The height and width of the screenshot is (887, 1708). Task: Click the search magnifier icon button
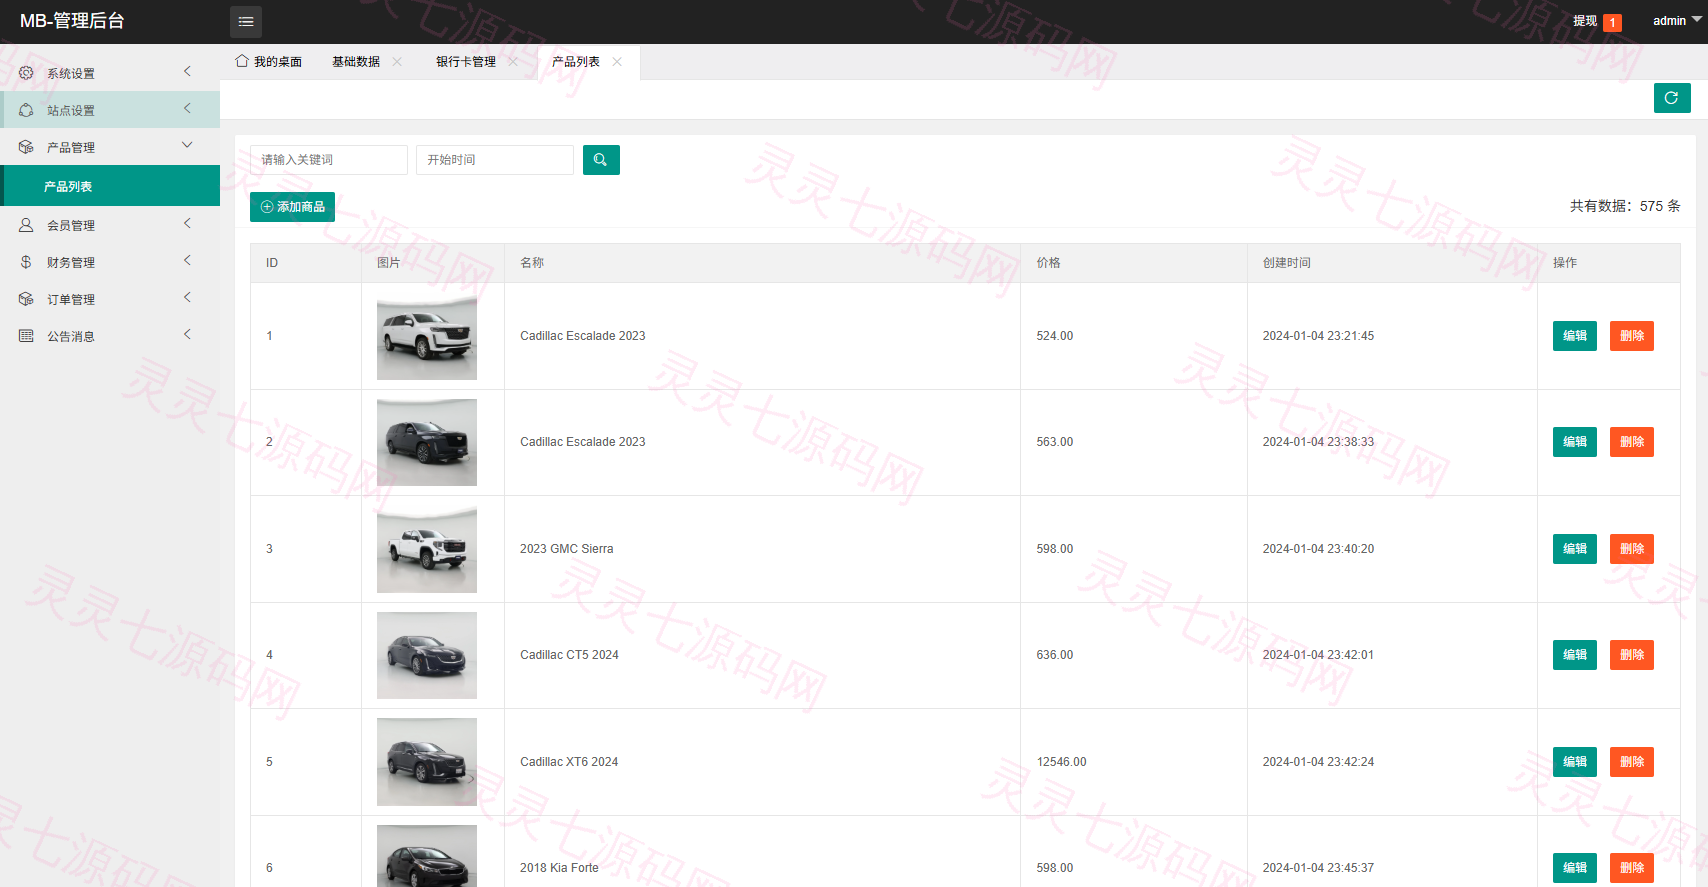601,160
